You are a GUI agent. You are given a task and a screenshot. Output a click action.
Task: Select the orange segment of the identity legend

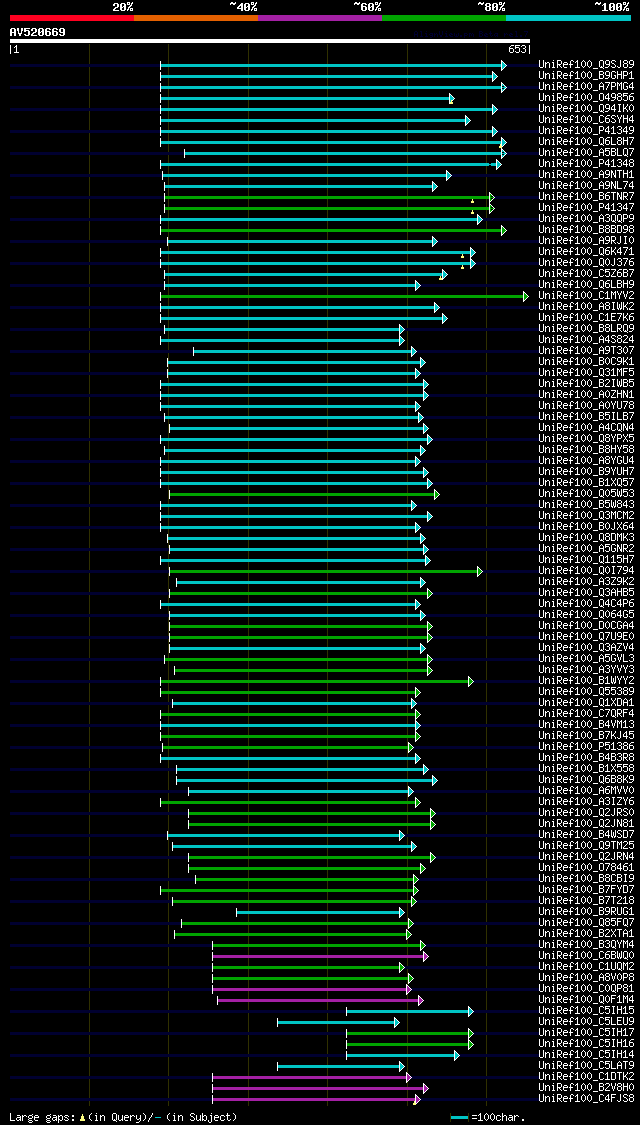196,17
